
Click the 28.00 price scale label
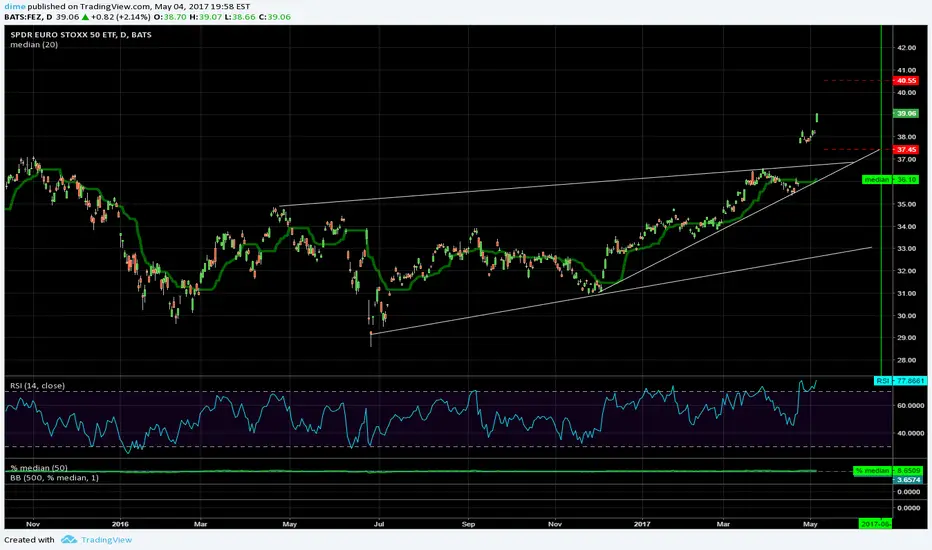(906, 360)
